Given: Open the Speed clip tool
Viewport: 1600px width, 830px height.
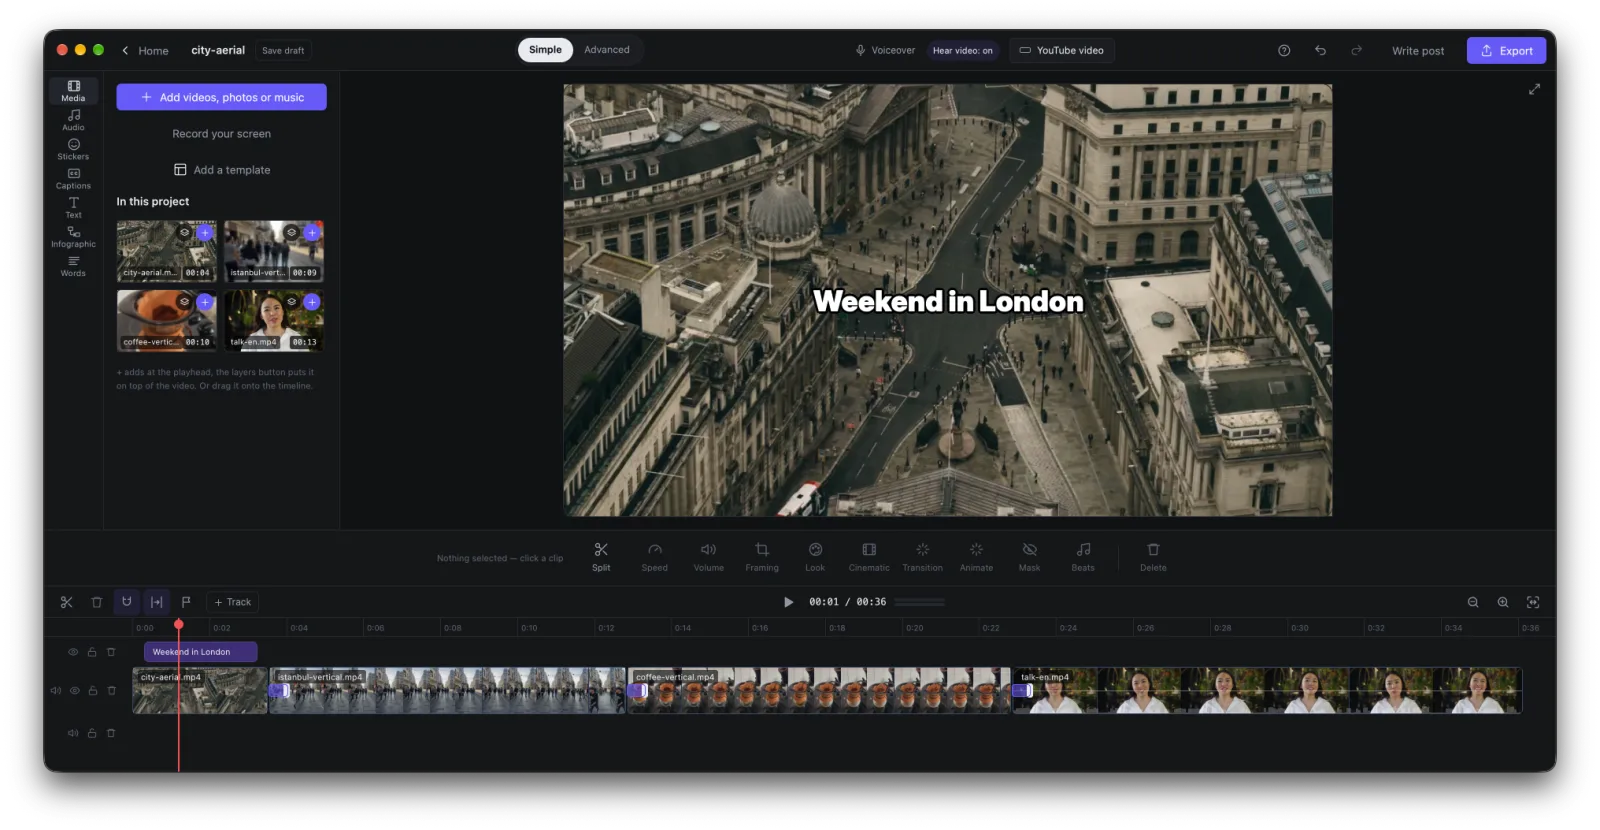Looking at the screenshot, I should click(x=655, y=557).
